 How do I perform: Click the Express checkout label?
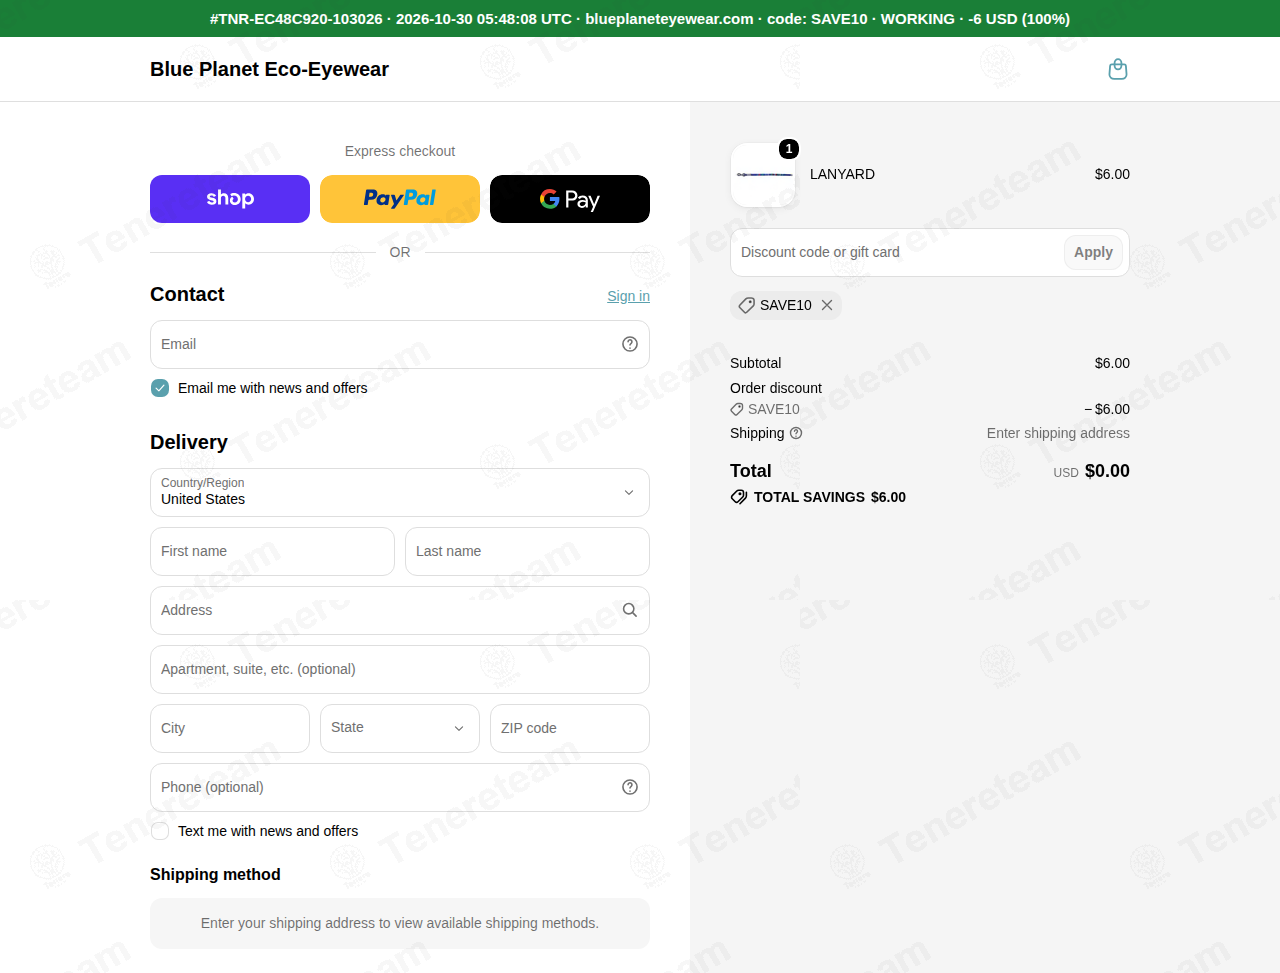pos(400,151)
